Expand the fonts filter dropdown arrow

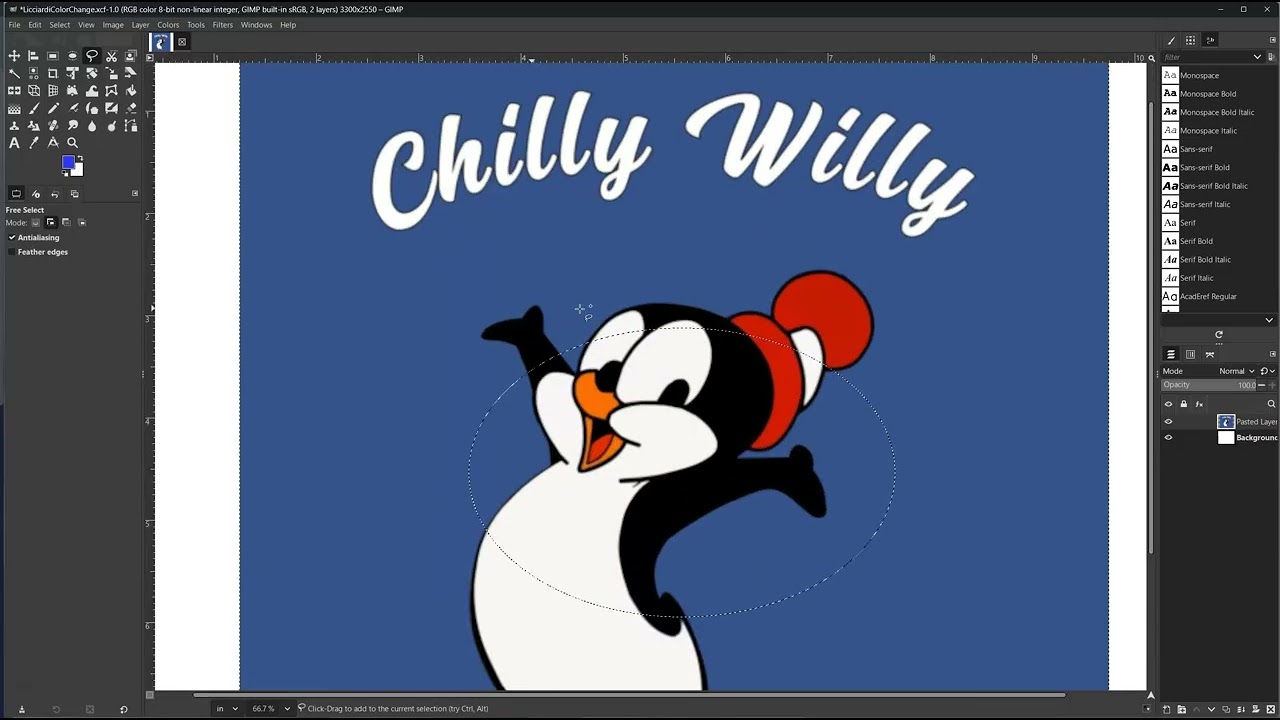(x=1258, y=57)
